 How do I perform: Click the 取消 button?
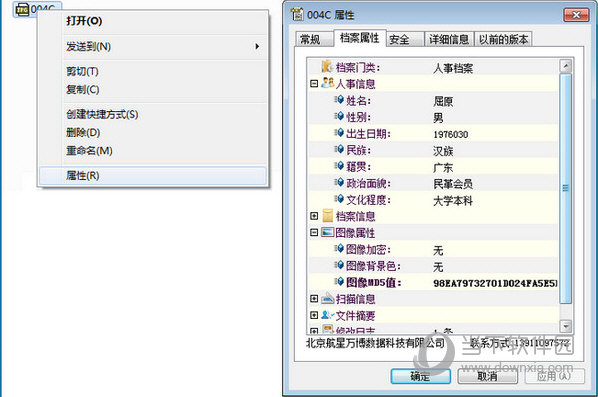[487, 376]
